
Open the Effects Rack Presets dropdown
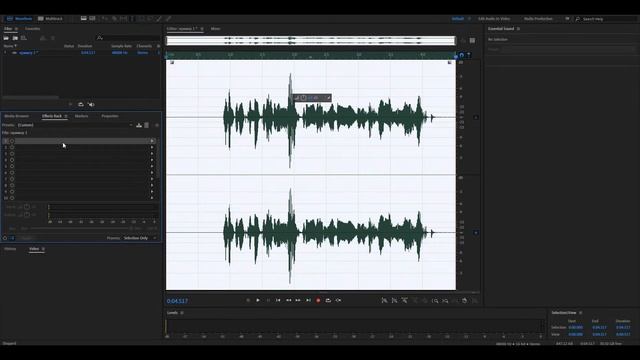[x=76, y=125]
